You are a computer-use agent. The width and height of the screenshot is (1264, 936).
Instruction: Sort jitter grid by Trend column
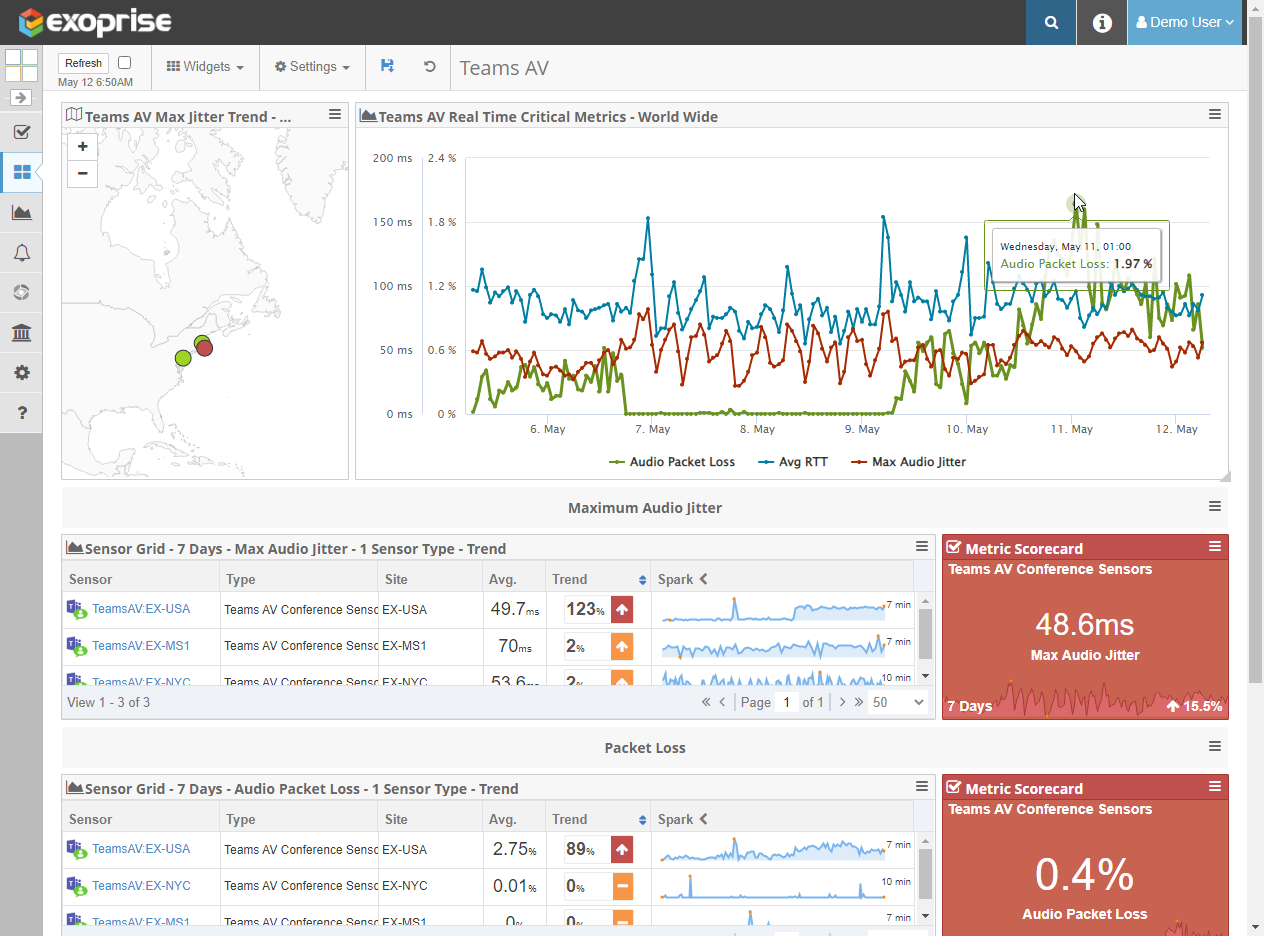pos(598,579)
